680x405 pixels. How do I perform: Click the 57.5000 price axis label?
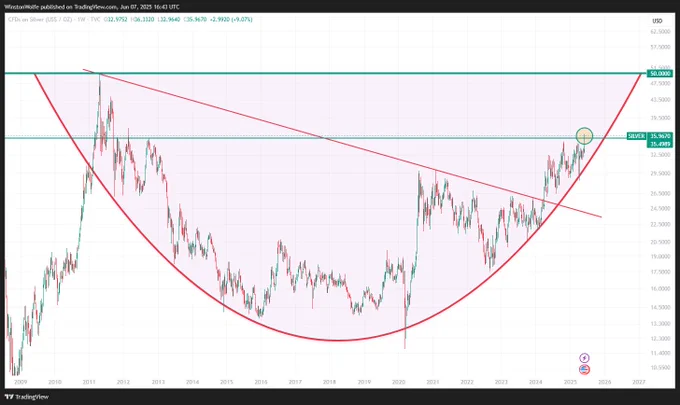click(660, 47)
